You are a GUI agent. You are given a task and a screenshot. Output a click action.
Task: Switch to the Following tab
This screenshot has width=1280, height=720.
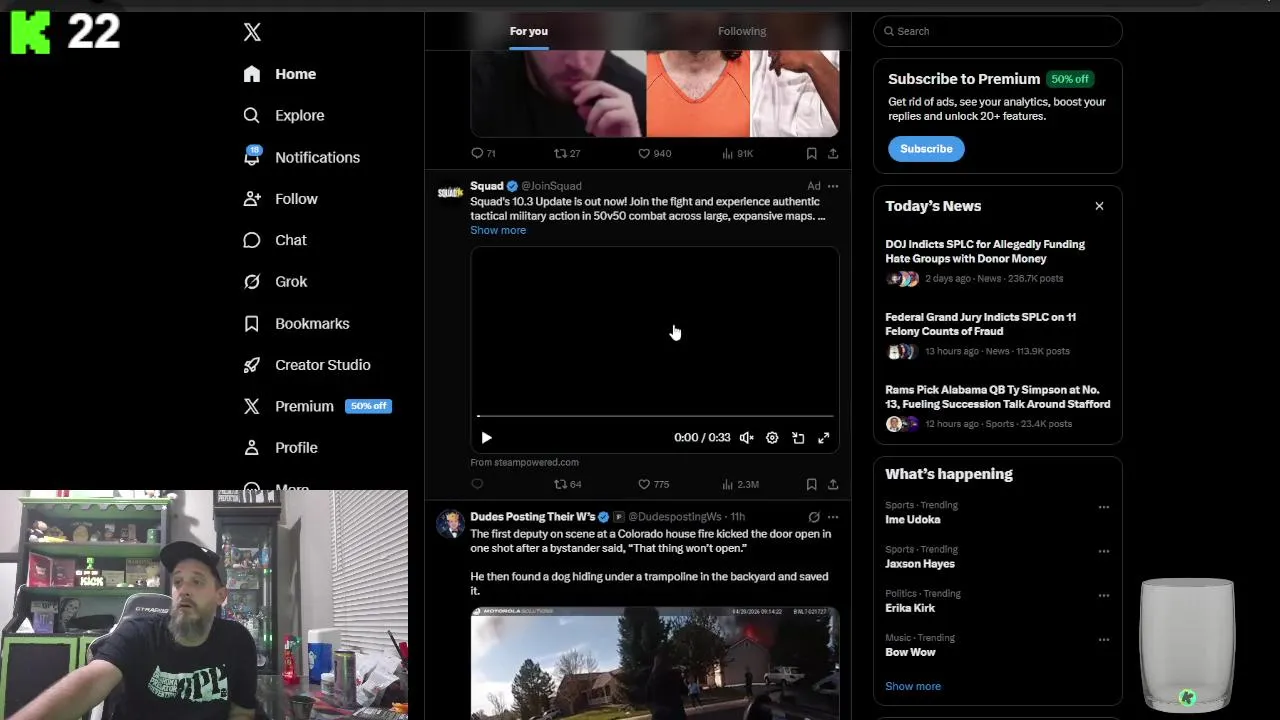pyautogui.click(x=742, y=31)
